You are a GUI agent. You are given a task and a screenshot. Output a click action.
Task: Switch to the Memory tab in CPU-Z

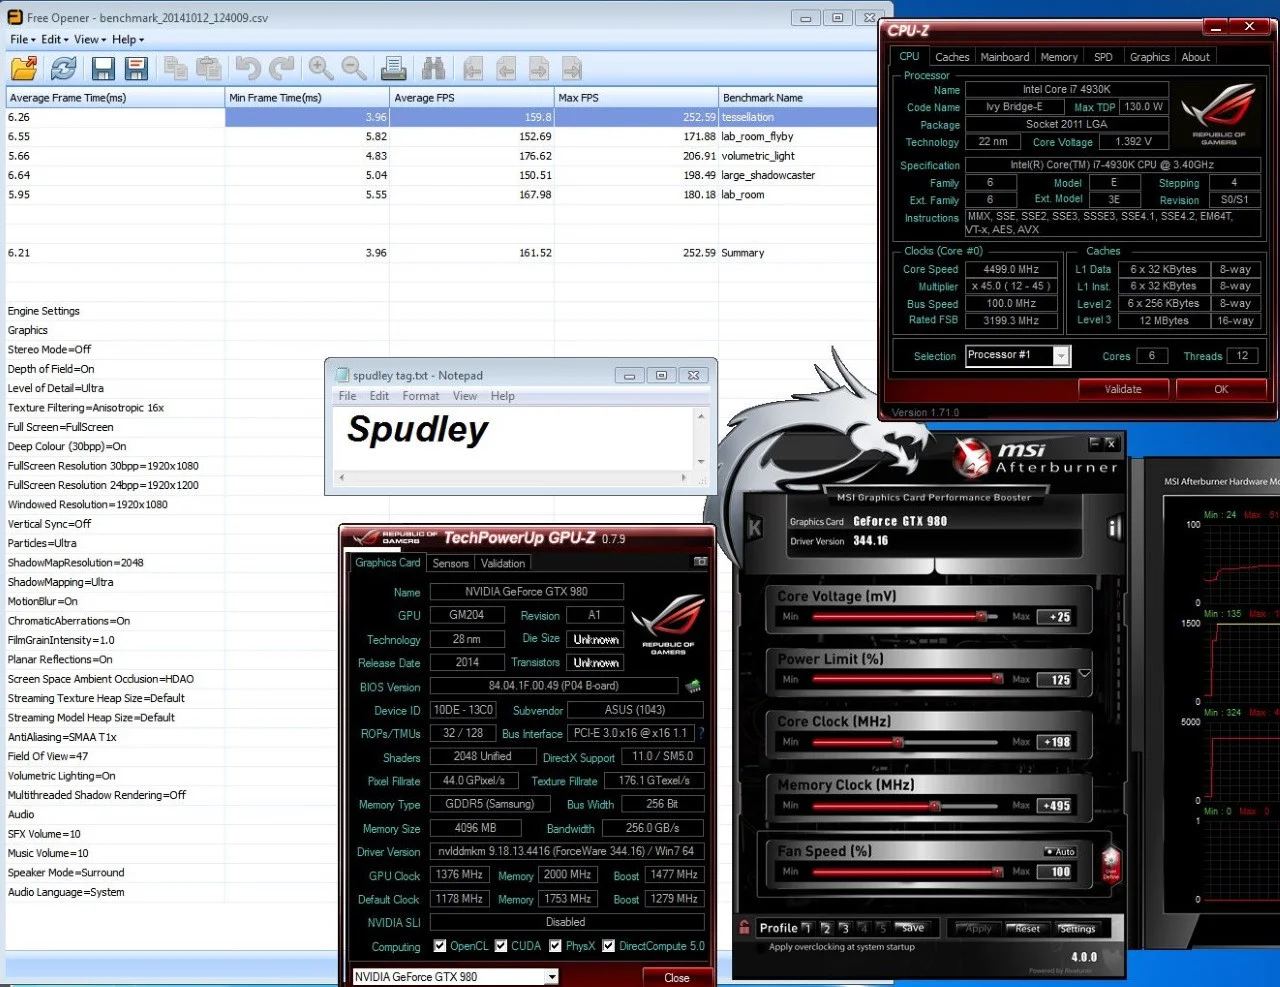[1059, 57]
